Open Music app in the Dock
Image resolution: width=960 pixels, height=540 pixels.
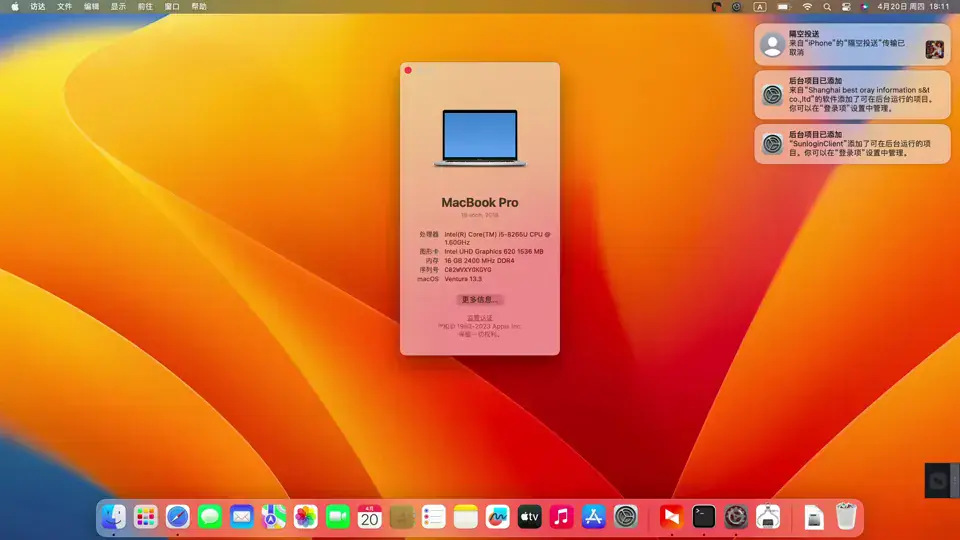click(561, 517)
